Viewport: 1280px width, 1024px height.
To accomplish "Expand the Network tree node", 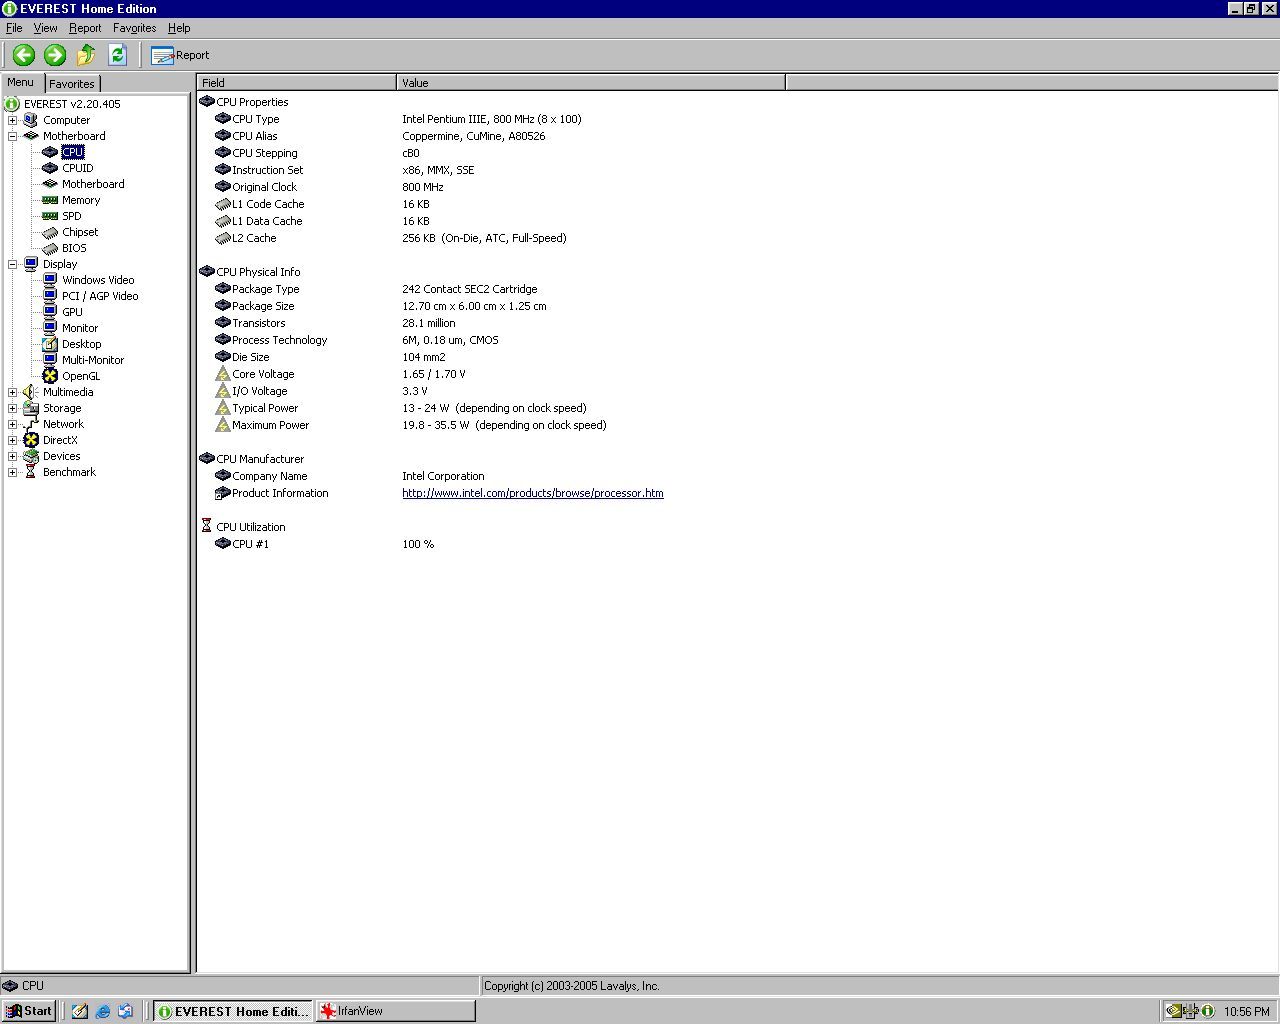I will [13, 424].
